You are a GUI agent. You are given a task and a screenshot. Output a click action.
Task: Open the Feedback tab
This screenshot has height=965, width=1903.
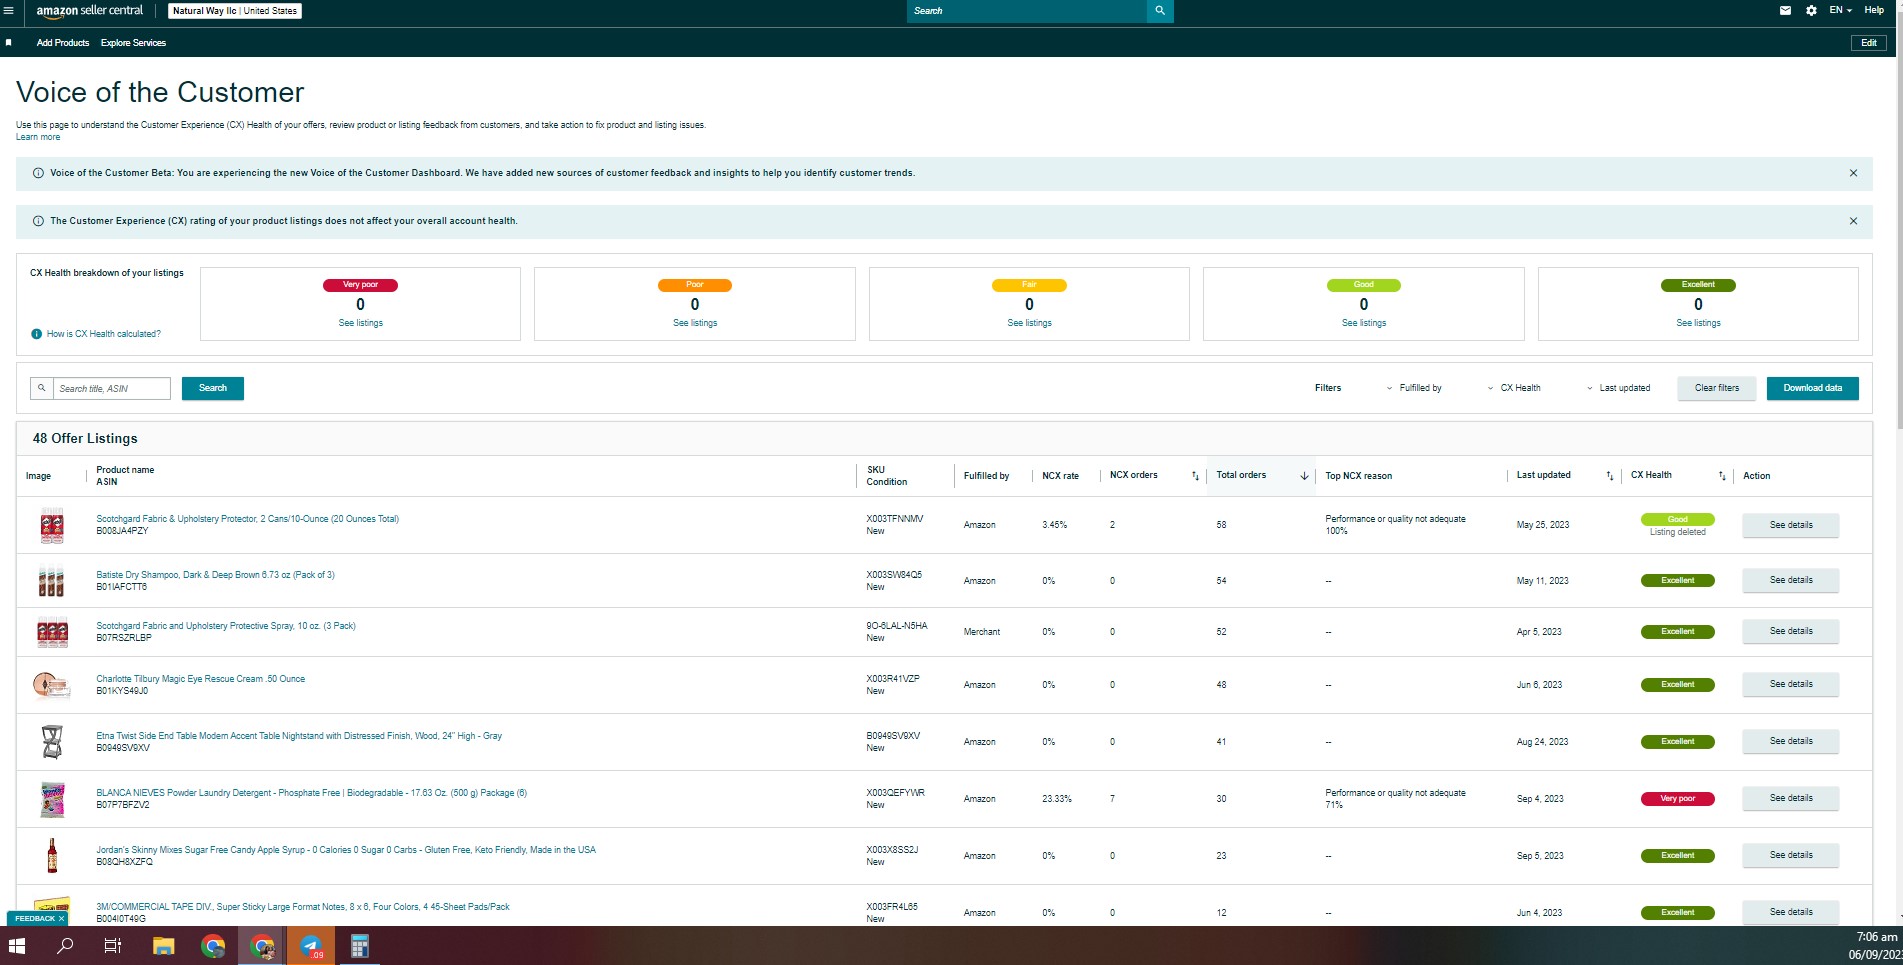[x=35, y=919]
